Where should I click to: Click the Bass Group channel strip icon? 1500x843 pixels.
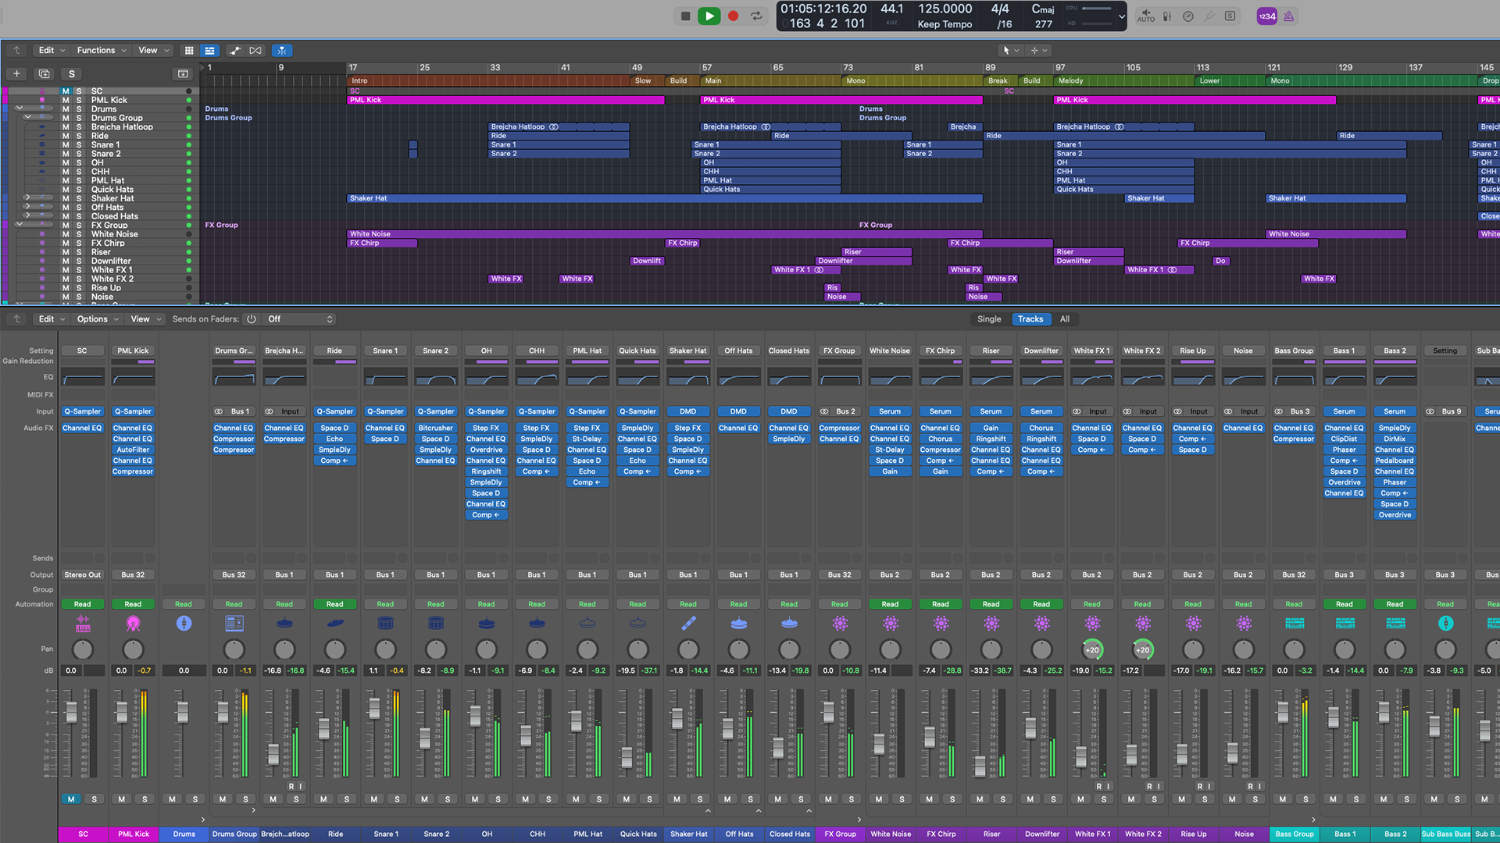point(1294,623)
